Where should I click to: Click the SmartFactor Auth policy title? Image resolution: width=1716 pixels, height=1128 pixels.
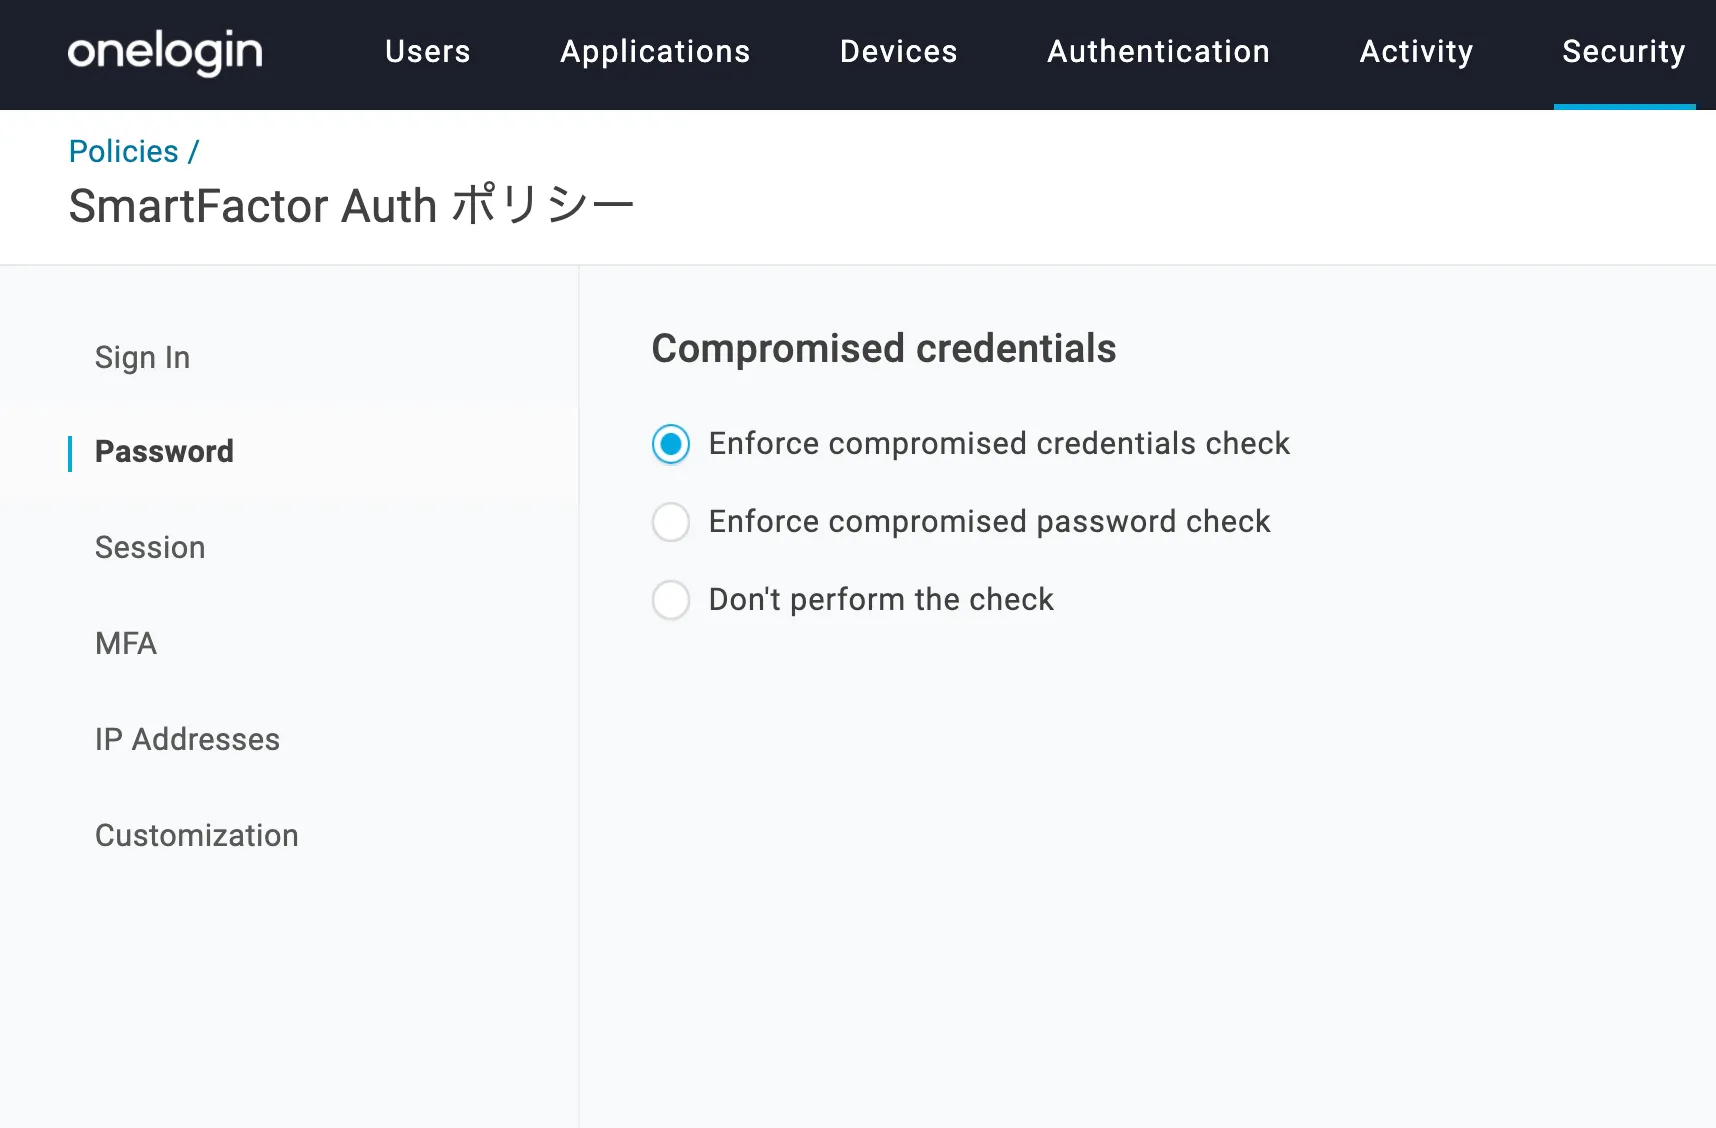point(351,206)
